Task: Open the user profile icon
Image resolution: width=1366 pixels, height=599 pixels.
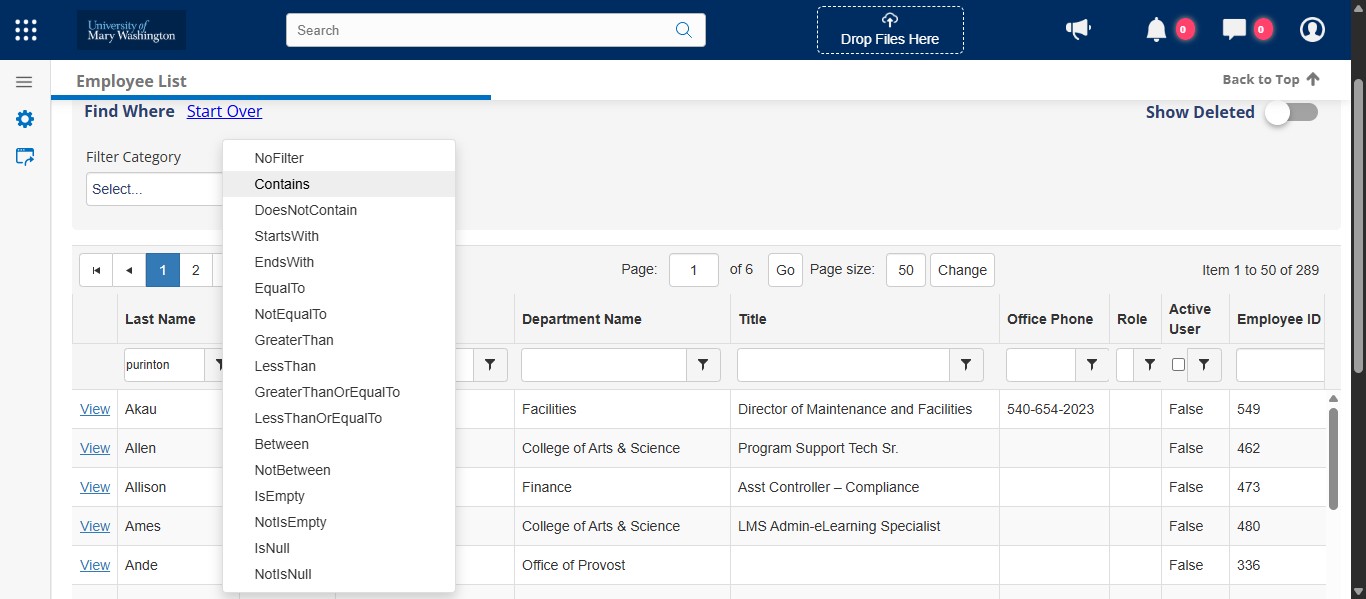Action: point(1312,30)
